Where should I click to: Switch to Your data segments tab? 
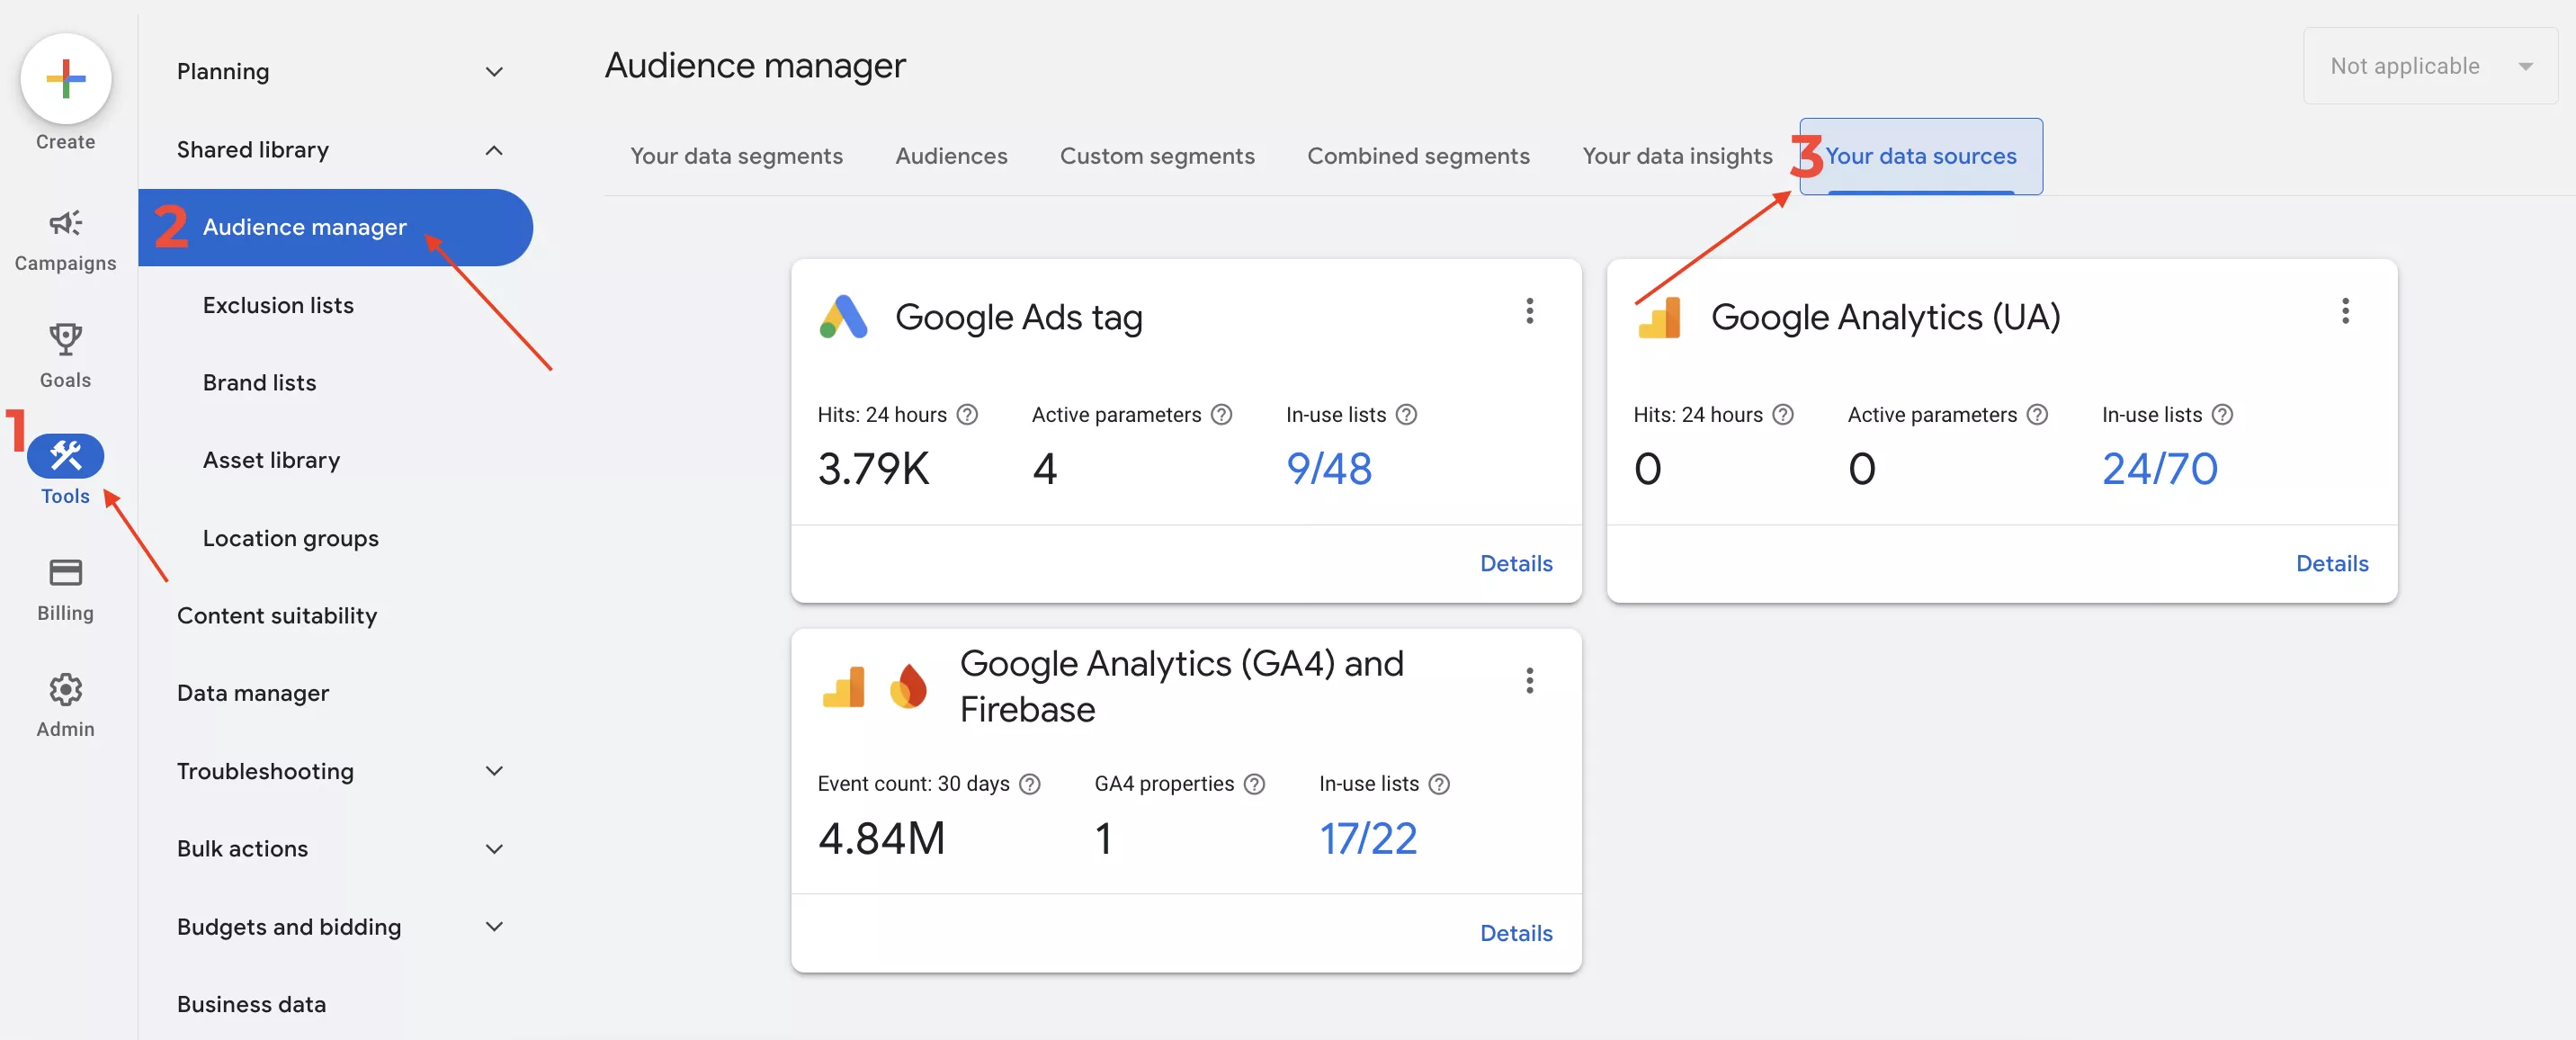coord(736,156)
